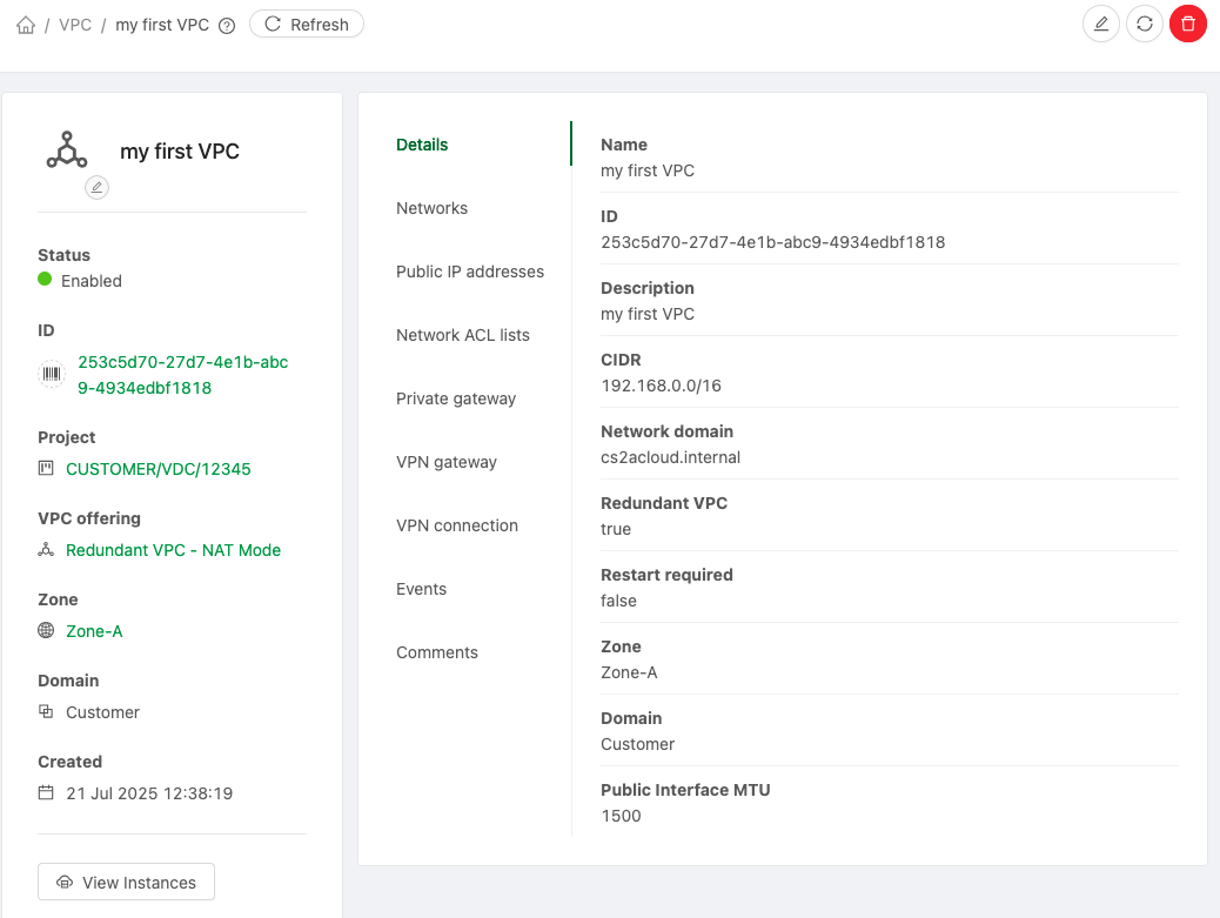Click the VPC offering icon beside Redundant VPC
Image resolution: width=1220 pixels, height=918 pixels.
click(46, 549)
